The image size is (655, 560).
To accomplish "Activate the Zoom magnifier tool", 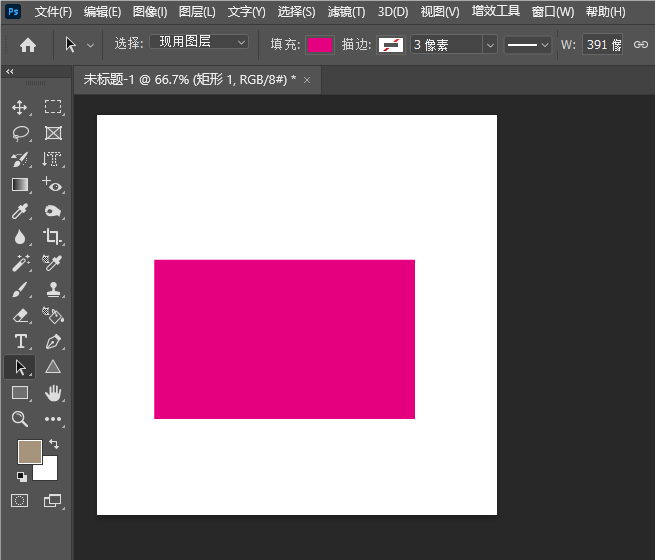I will click(x=20, y=419).
